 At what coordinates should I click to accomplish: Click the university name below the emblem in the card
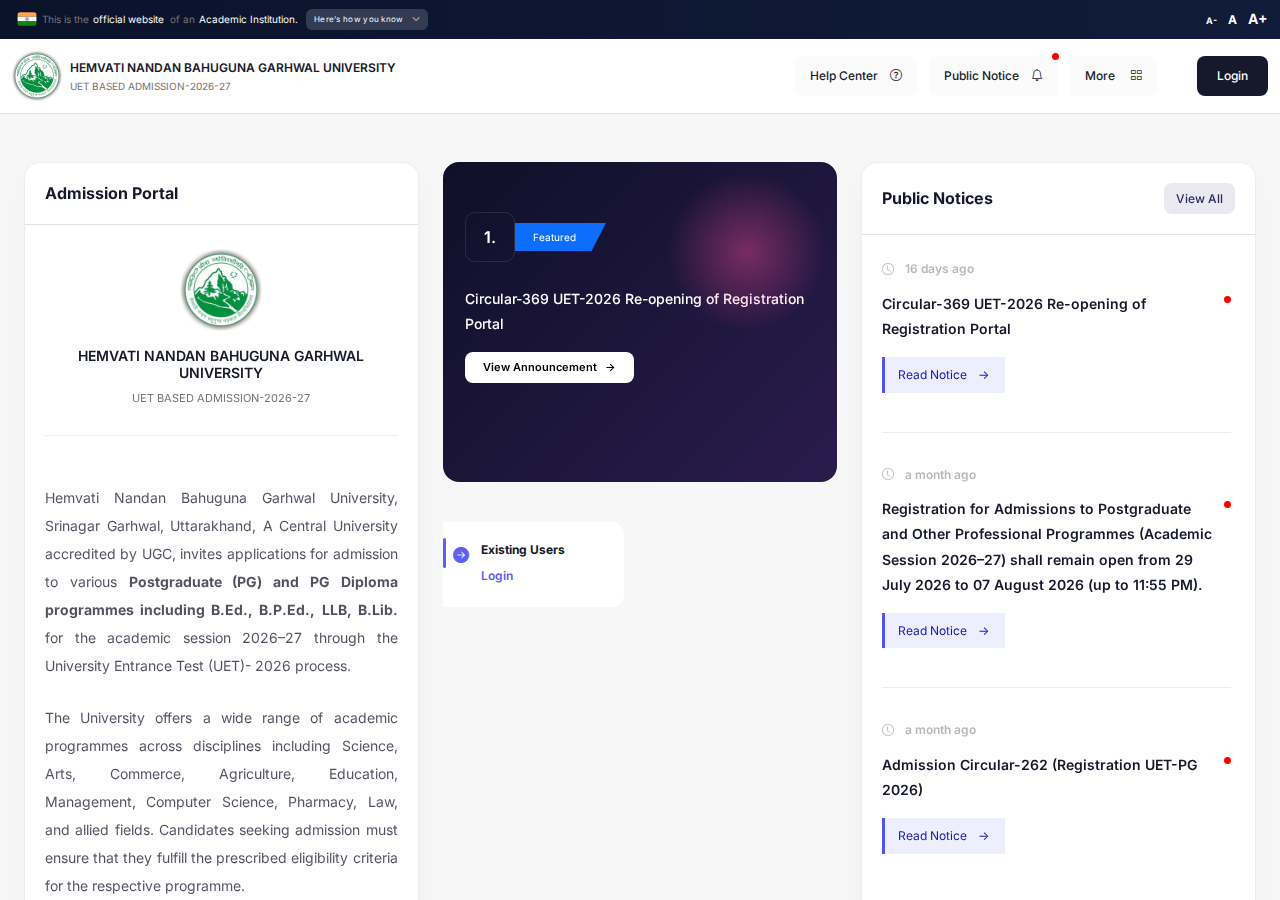pos(221,365)
